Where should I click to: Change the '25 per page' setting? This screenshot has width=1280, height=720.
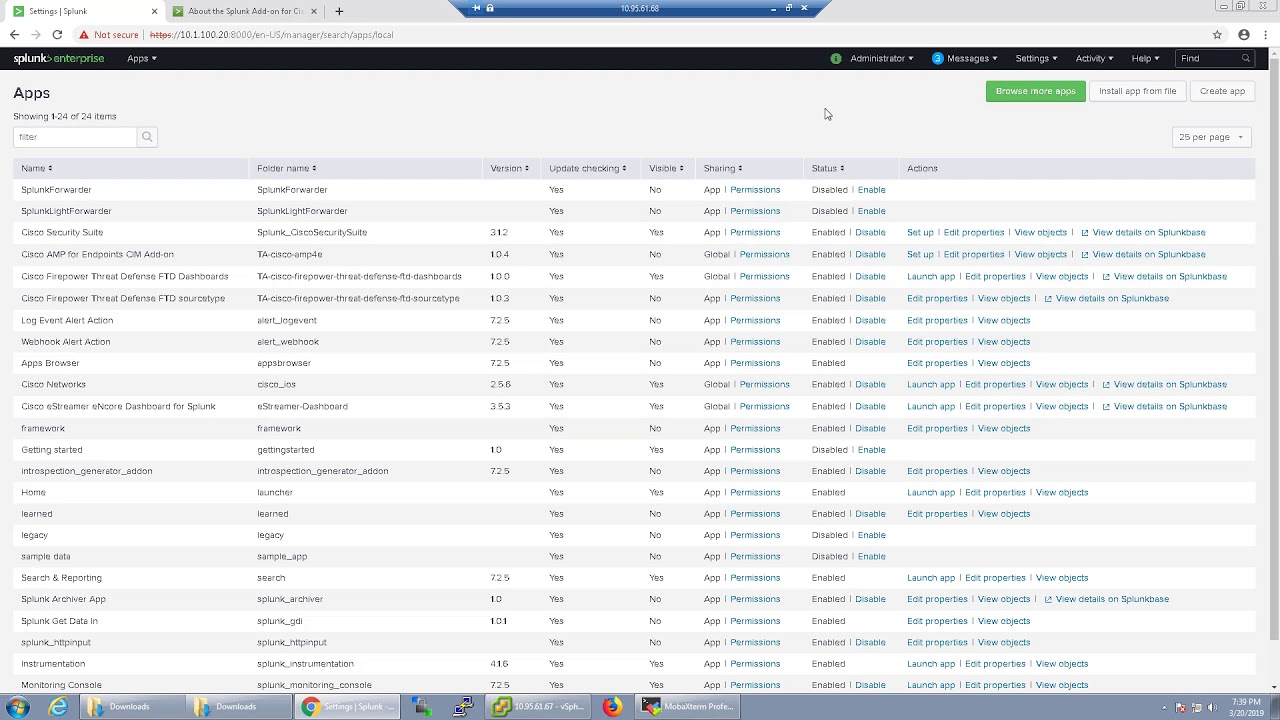pyautogui.click(x=1211, y=137)
